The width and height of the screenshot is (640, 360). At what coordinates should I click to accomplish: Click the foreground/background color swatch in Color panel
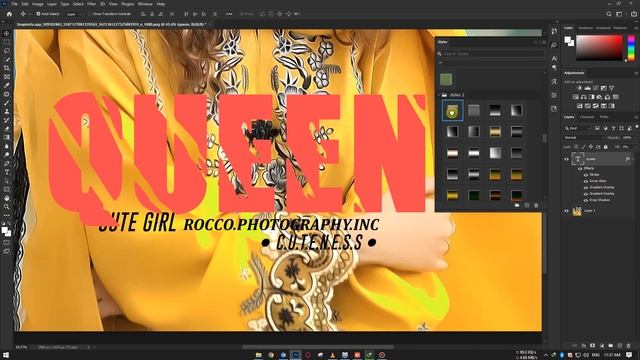click(569, 40)
